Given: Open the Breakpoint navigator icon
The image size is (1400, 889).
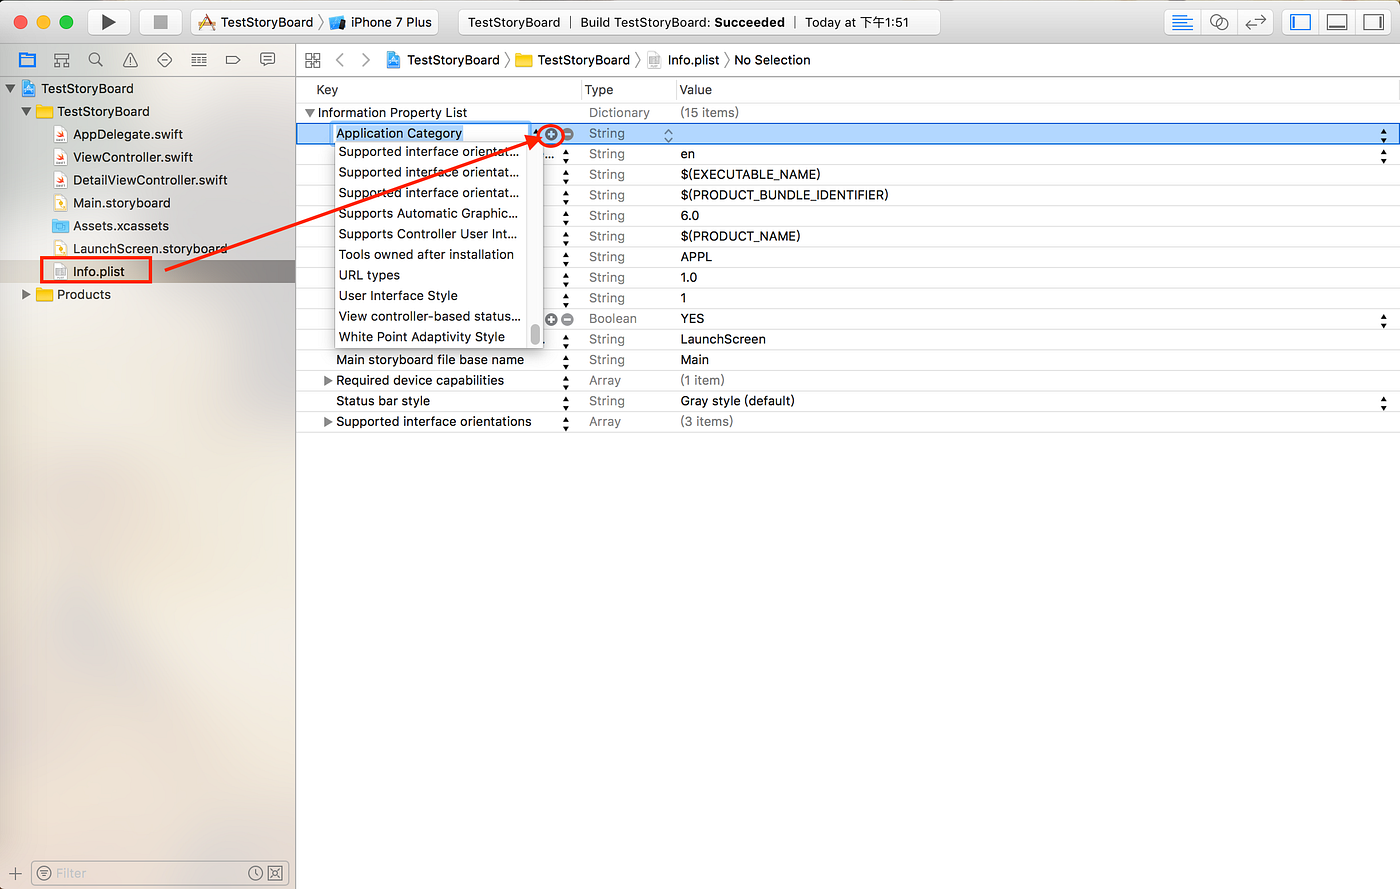Looking at the screenshot, I should (233, 60).
